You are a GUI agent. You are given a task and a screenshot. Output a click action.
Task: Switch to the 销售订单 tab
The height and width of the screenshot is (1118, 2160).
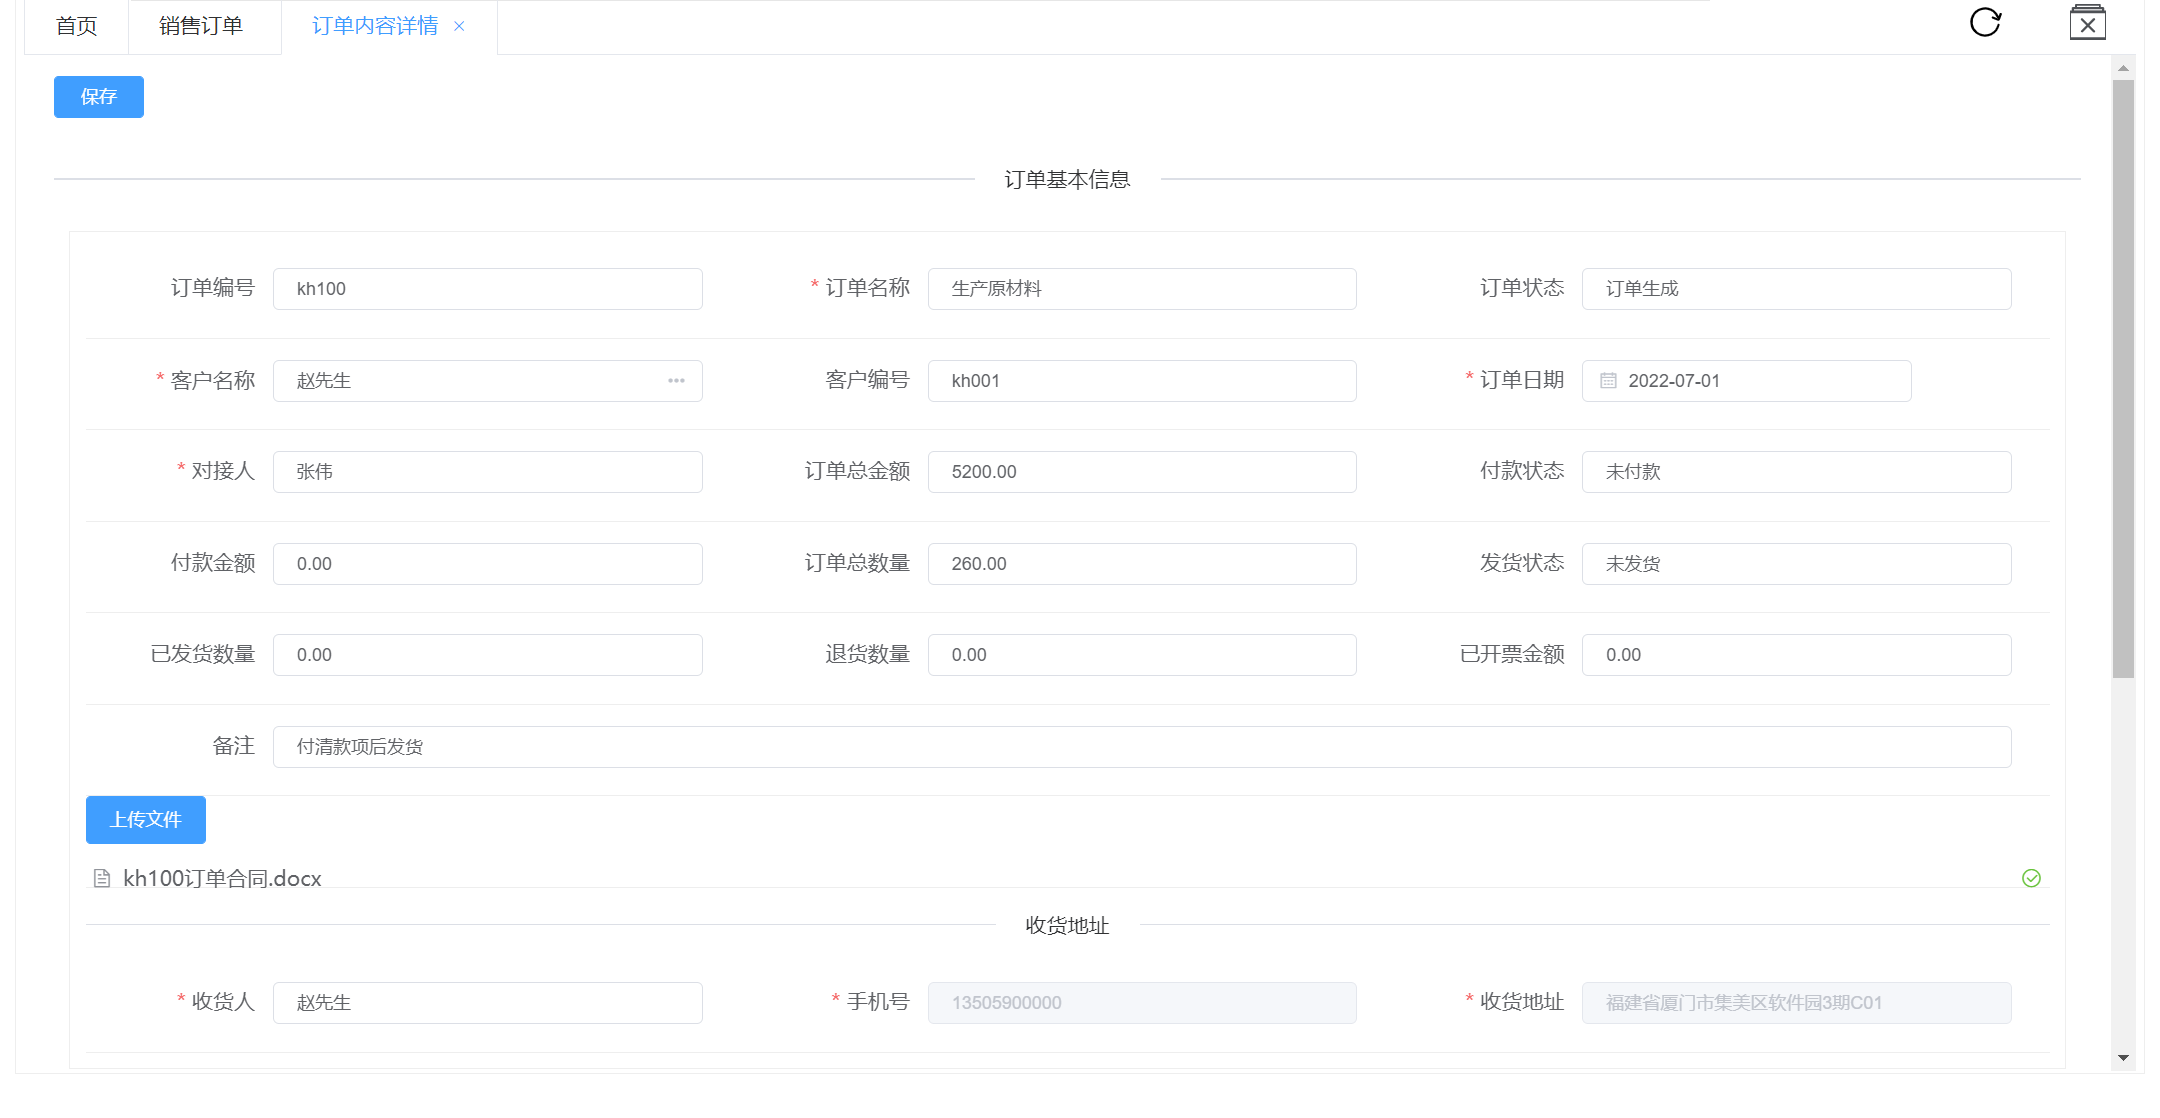point(201,26)
